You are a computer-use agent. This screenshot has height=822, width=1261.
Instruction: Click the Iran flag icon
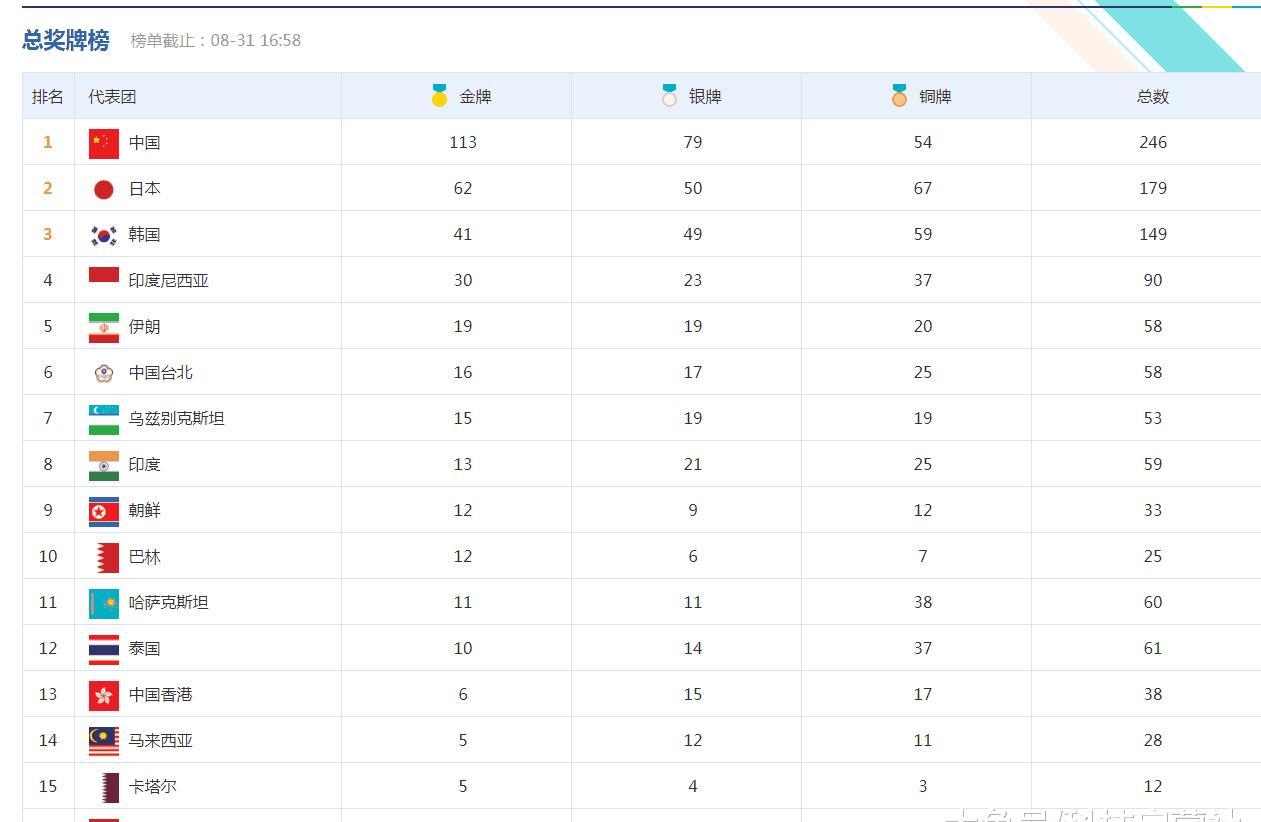point(103,327)
